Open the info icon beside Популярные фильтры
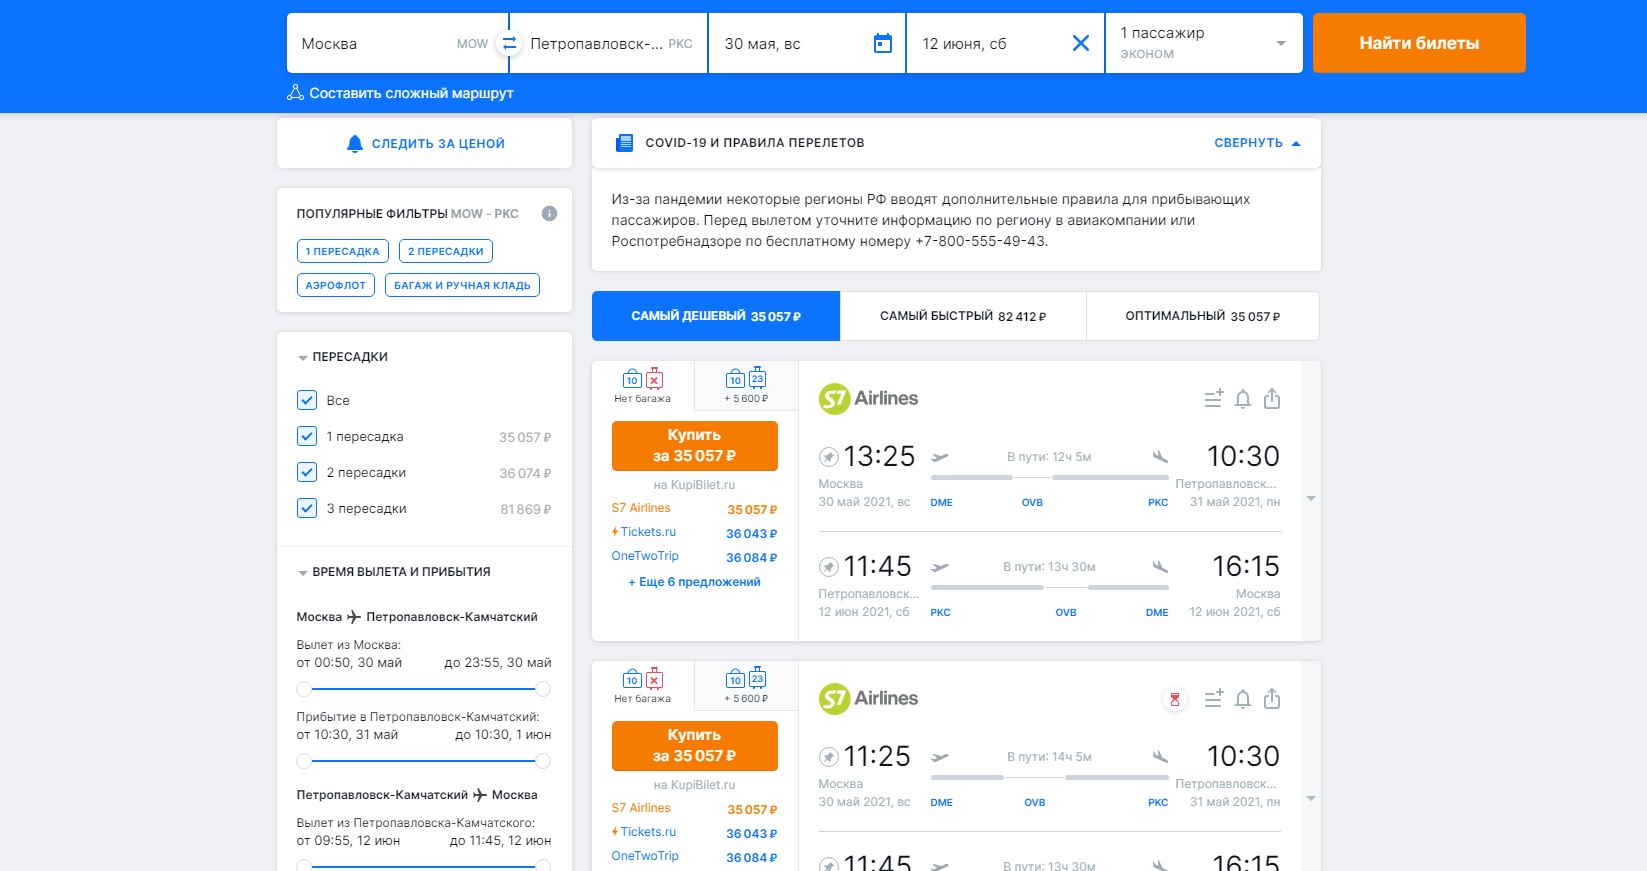 [x=549, y=213]
